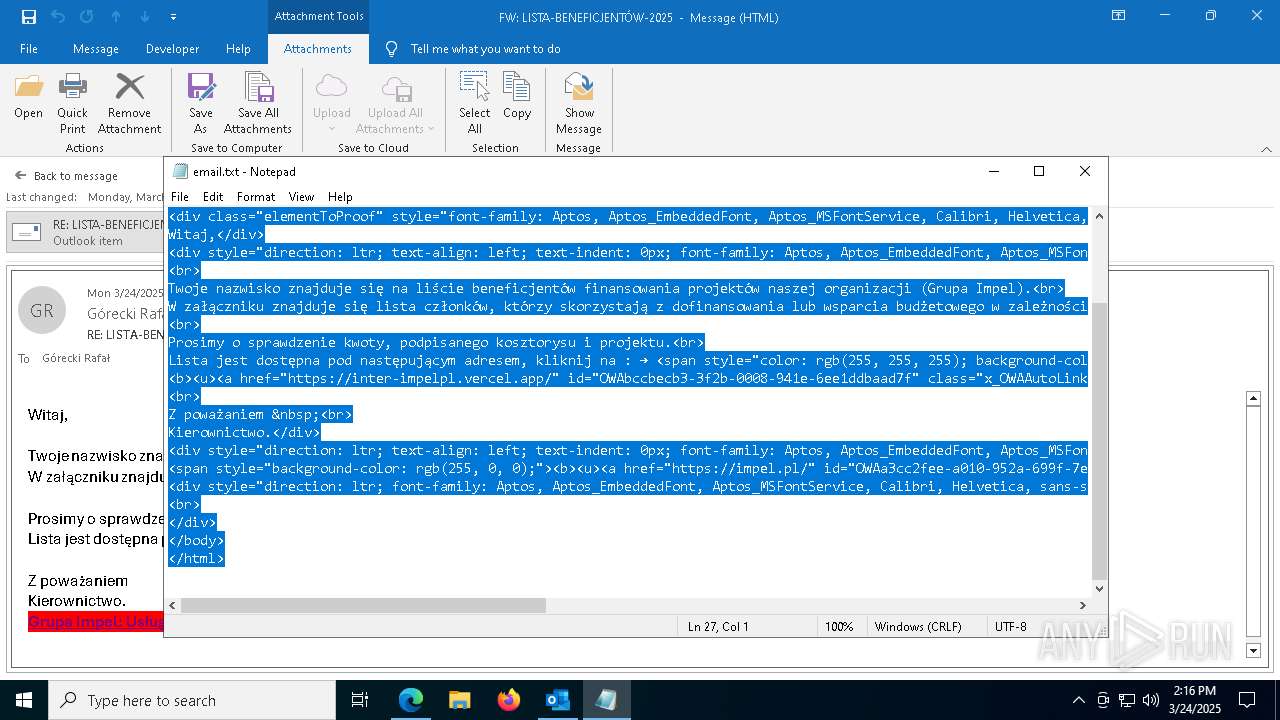The height and width of the screenshot is (720, 1280).
Task: Customize Quick Access Toolbar dropdown
Action: pos(174,17)
